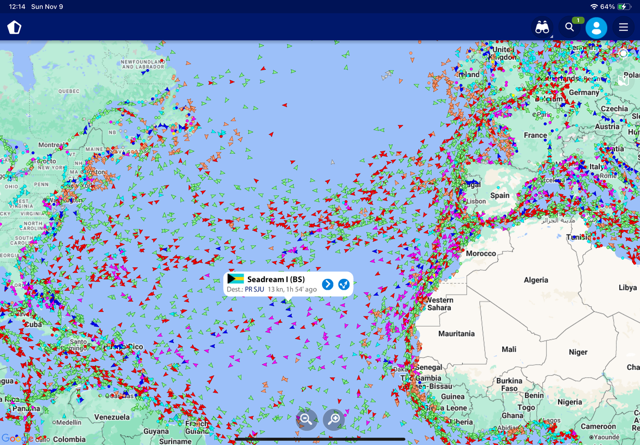Click the Venezuela label on map
This screenshot has width=640, height=445.
(112, 416)
